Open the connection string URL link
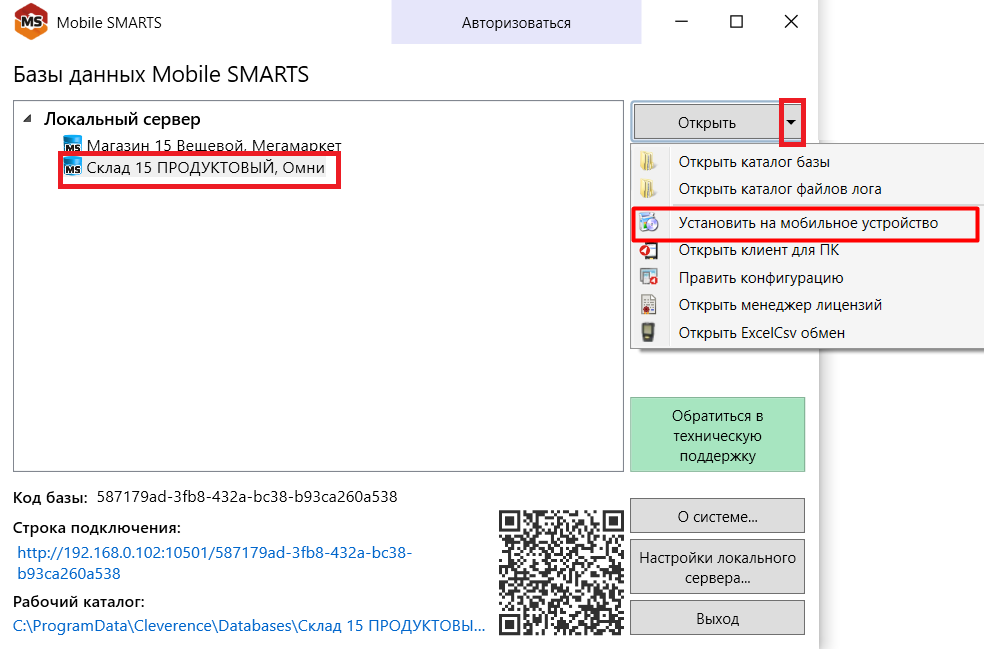 point(215,563)
